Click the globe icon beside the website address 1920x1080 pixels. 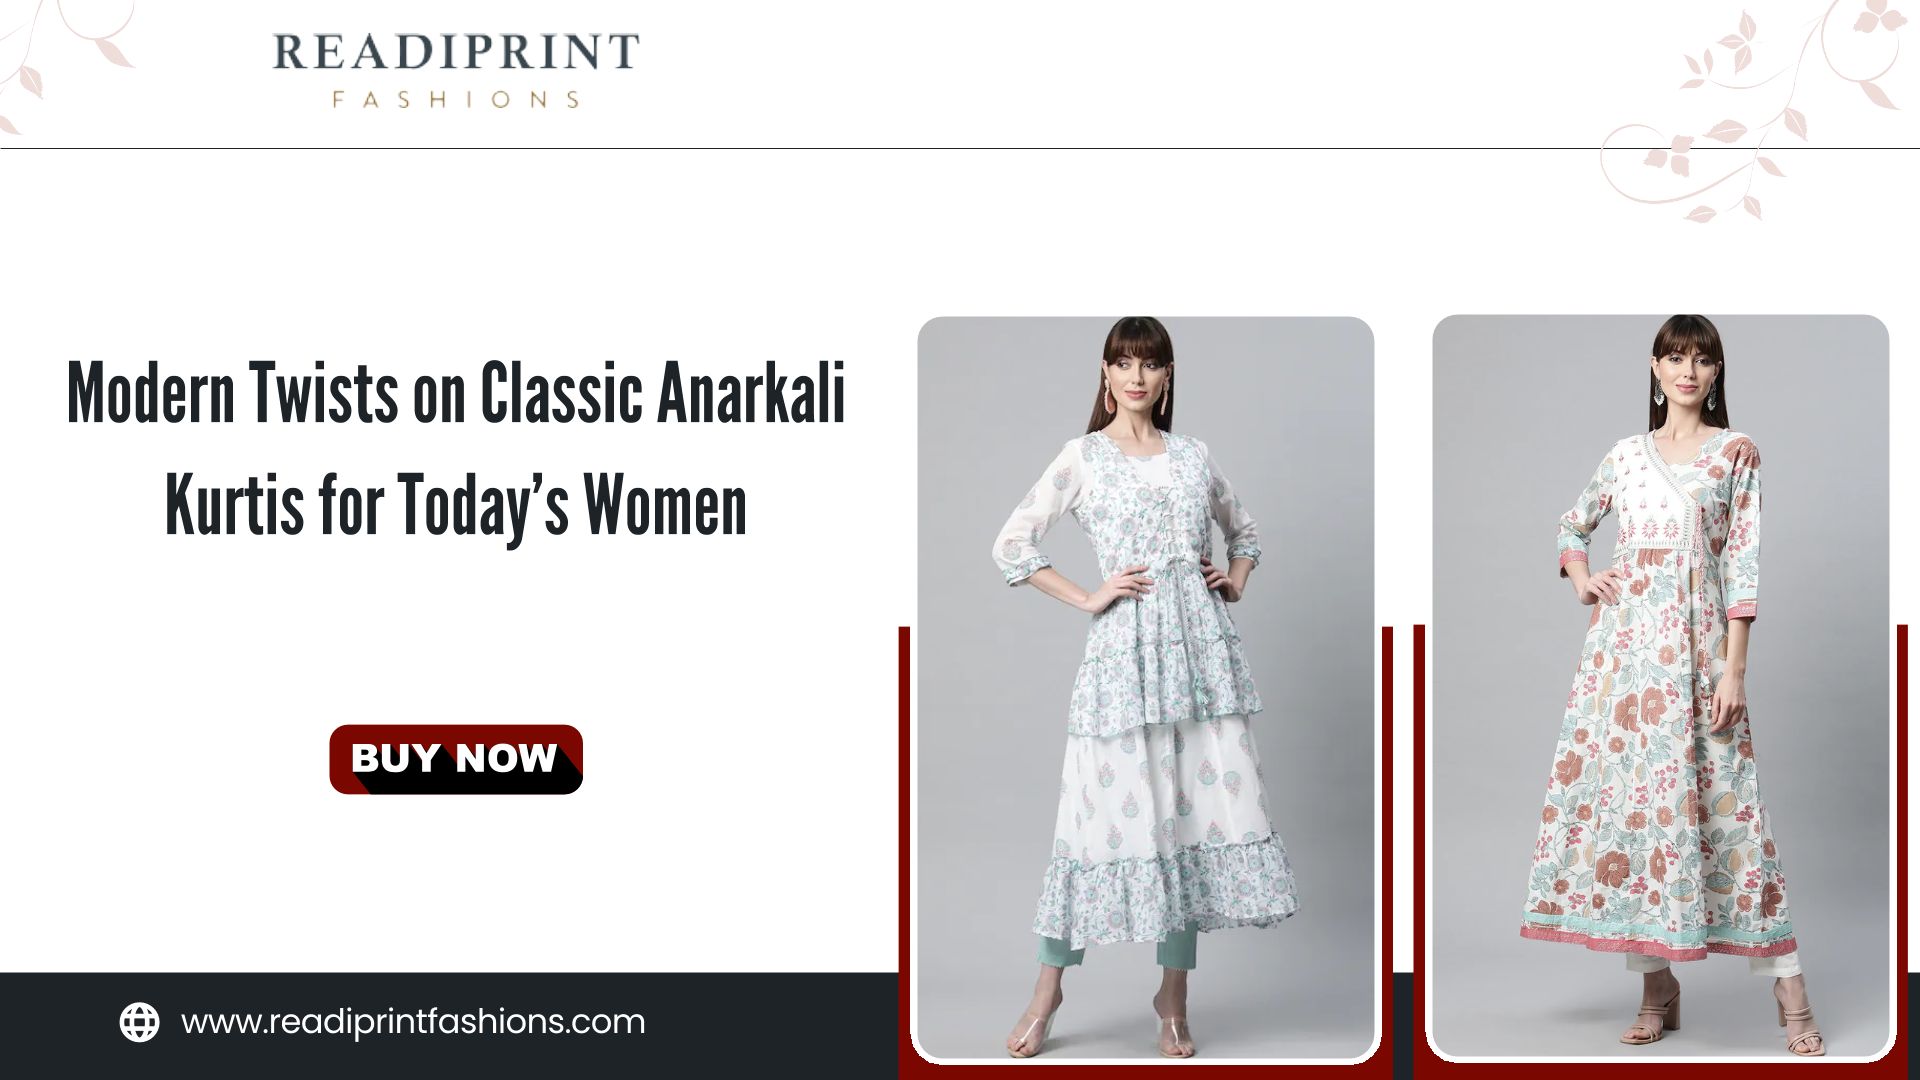[139, 1022]
